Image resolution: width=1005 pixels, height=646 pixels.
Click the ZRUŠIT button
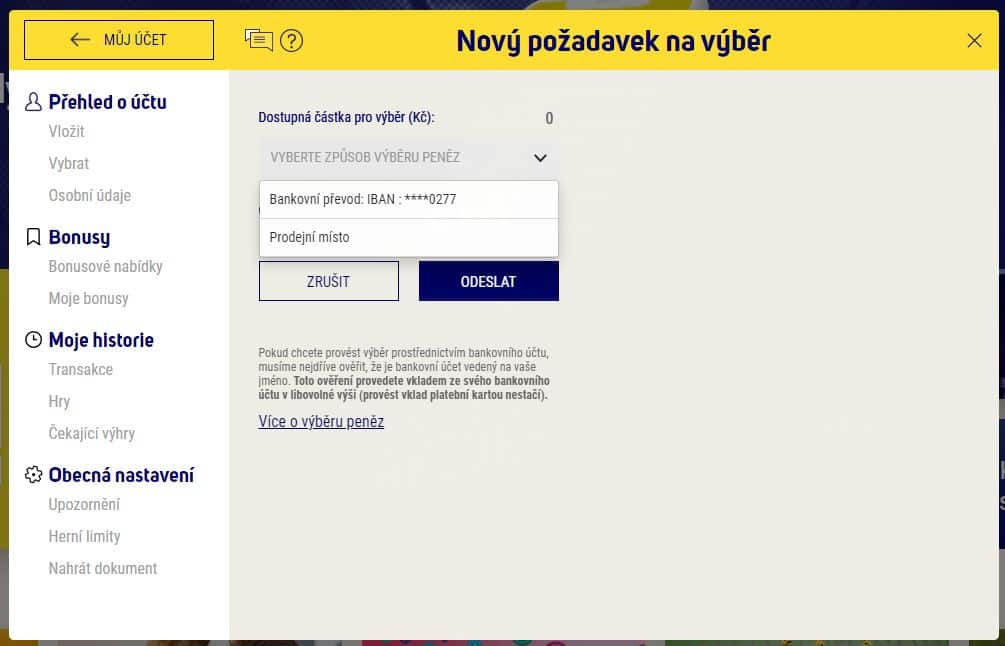click(329, 281)
